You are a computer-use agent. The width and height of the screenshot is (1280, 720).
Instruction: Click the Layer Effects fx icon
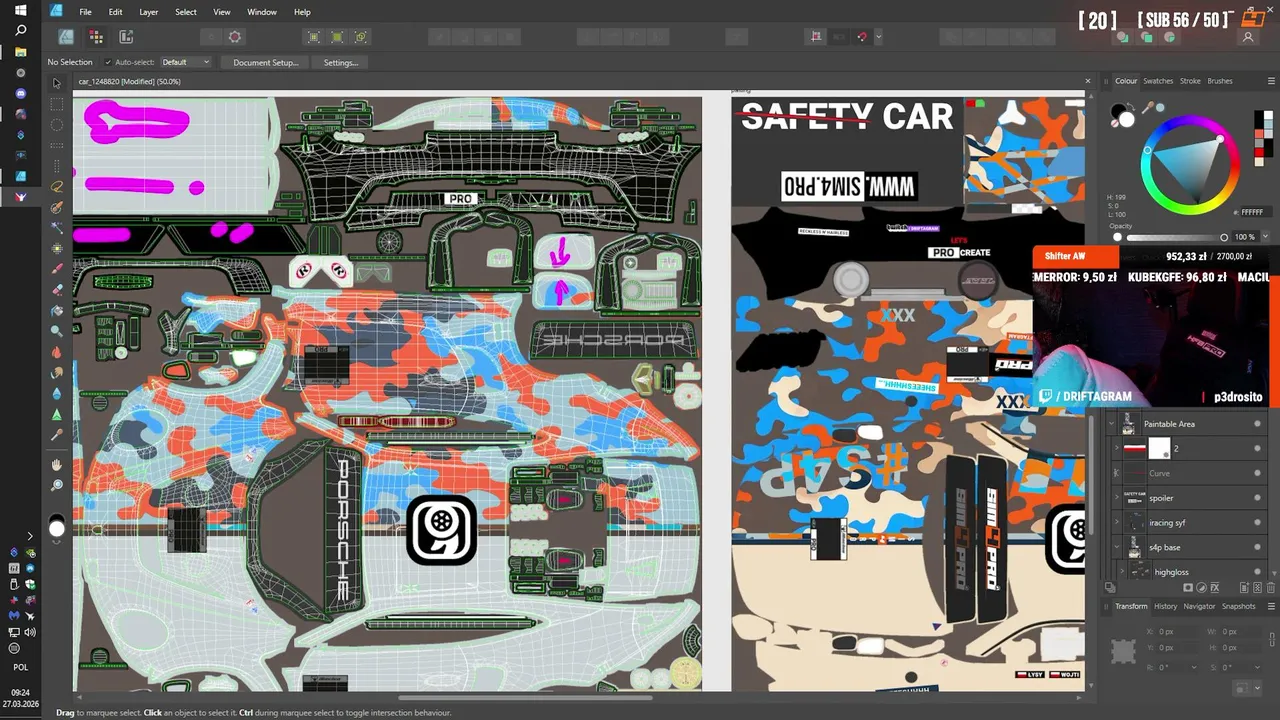tap(1215, 588)
